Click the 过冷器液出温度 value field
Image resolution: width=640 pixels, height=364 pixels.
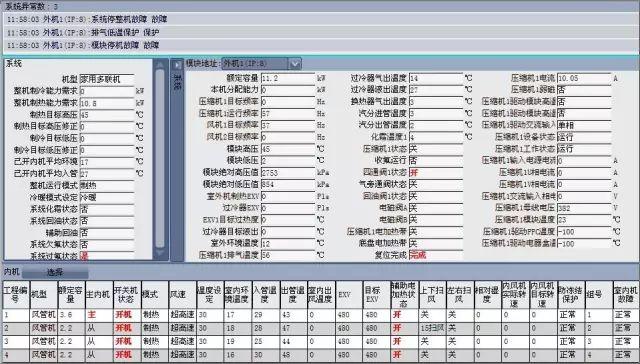(x=436, y=89)
